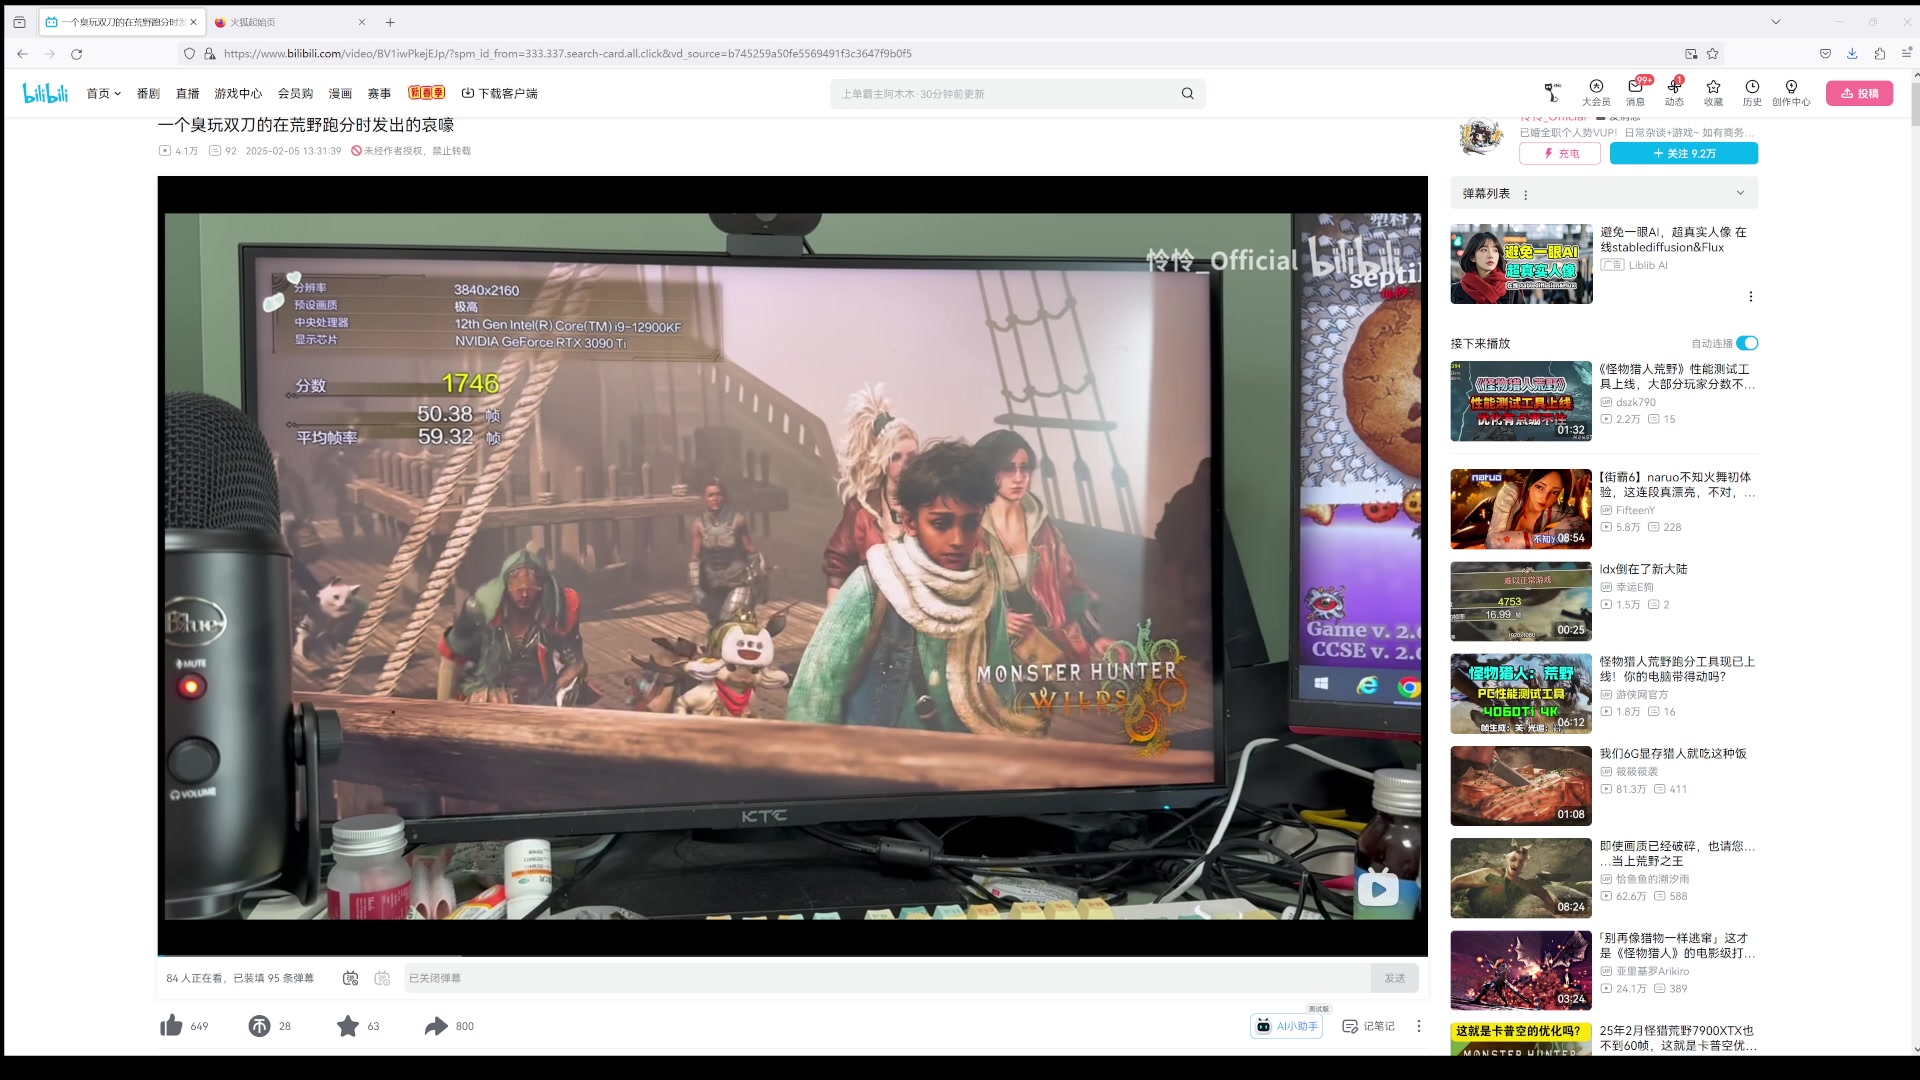
Task: Click the 充电 charge button
Action: [1560, 153]
